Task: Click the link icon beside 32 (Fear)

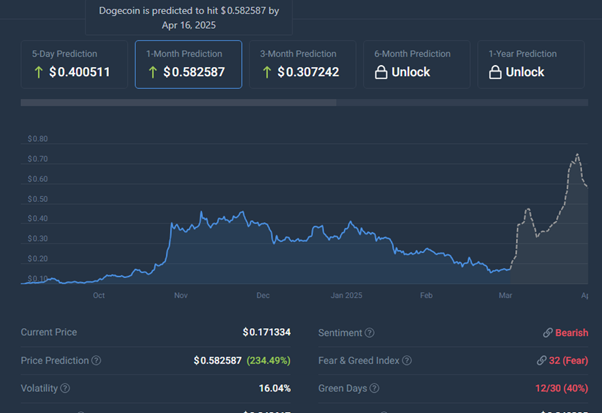Action: point(541,360)
